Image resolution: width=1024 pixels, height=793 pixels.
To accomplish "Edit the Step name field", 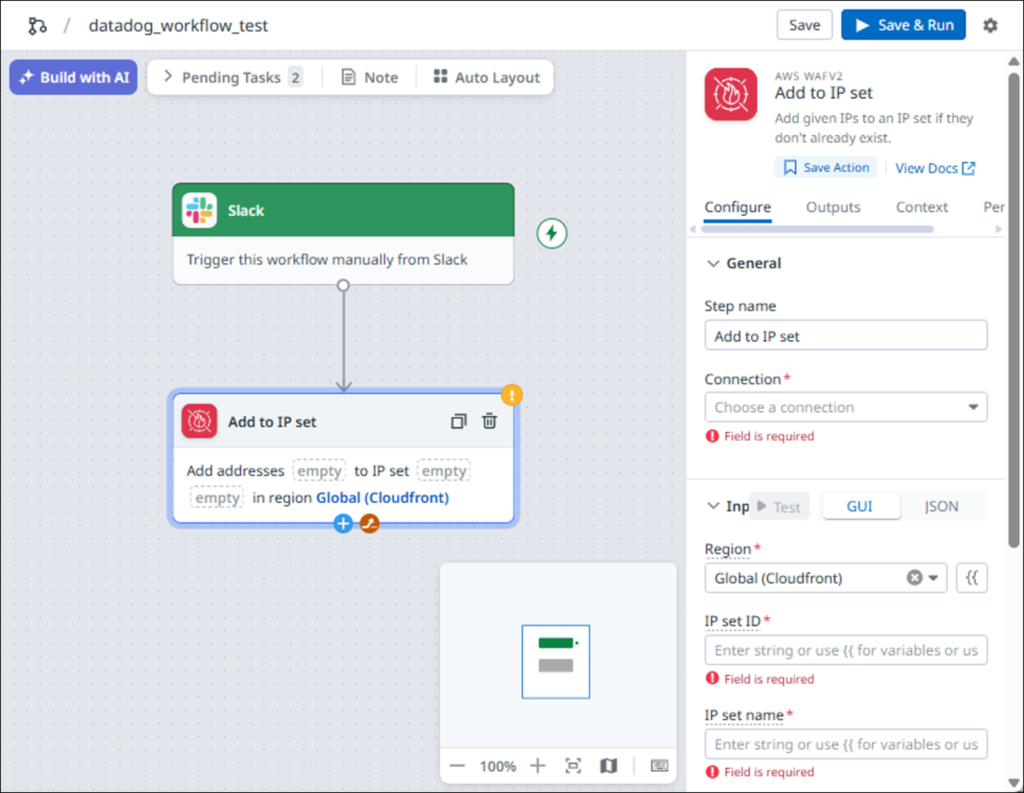I will [x=846, y=336].
